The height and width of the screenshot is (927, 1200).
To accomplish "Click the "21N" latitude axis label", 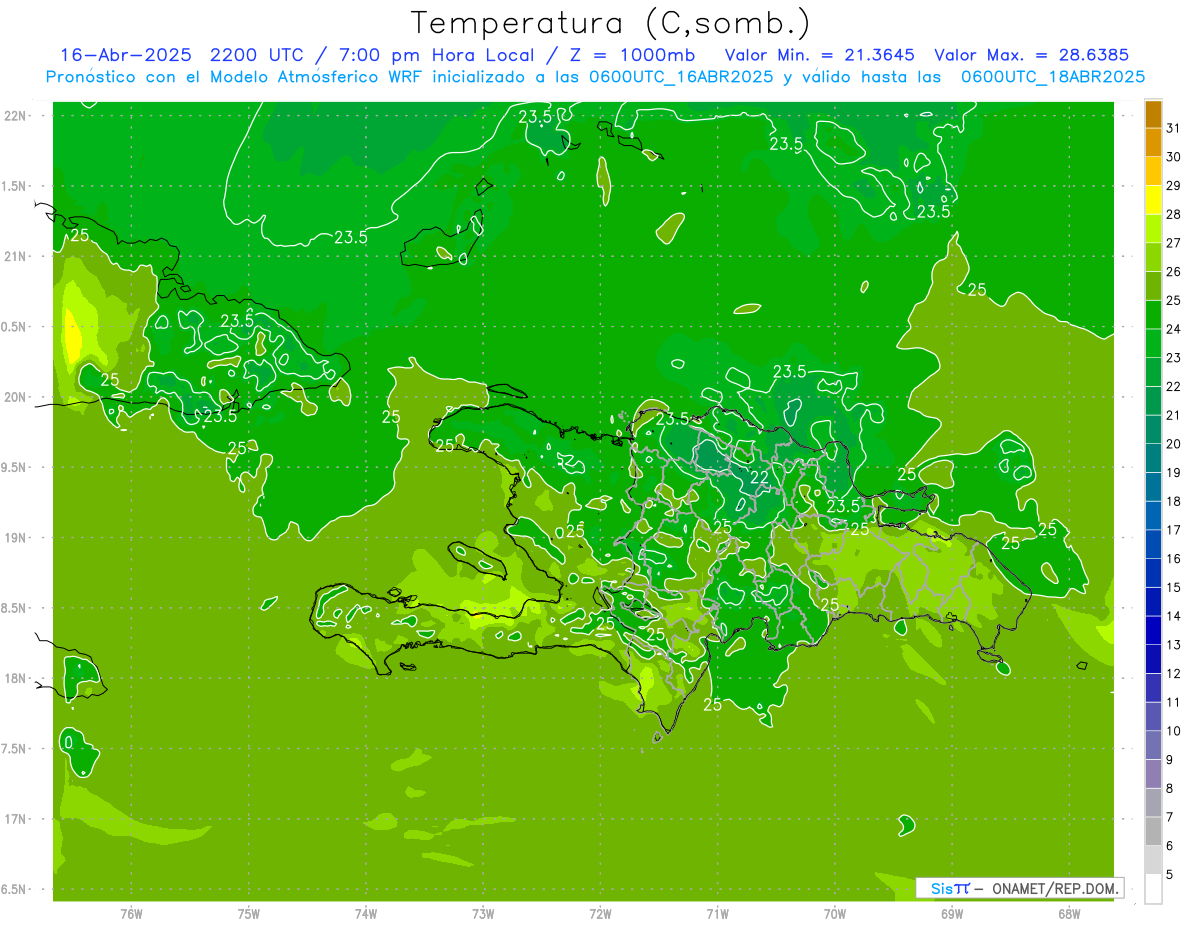I will coord(14,256).
